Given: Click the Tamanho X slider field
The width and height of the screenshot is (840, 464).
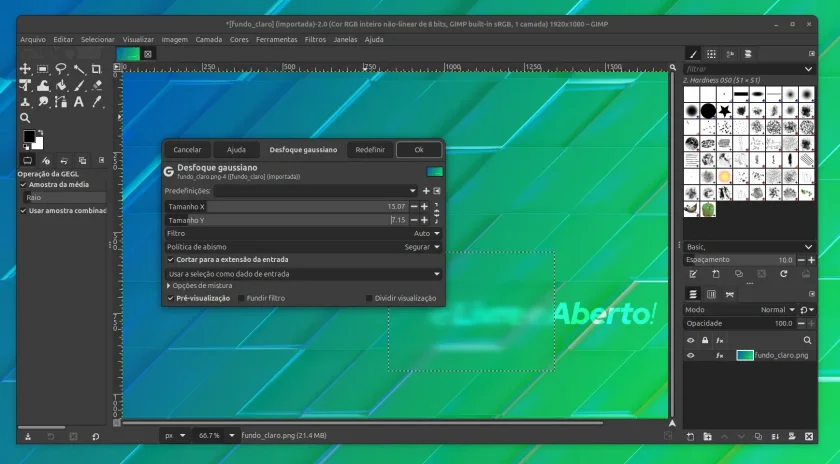Looking at the screenshot, I should click(x=287, y=207).
